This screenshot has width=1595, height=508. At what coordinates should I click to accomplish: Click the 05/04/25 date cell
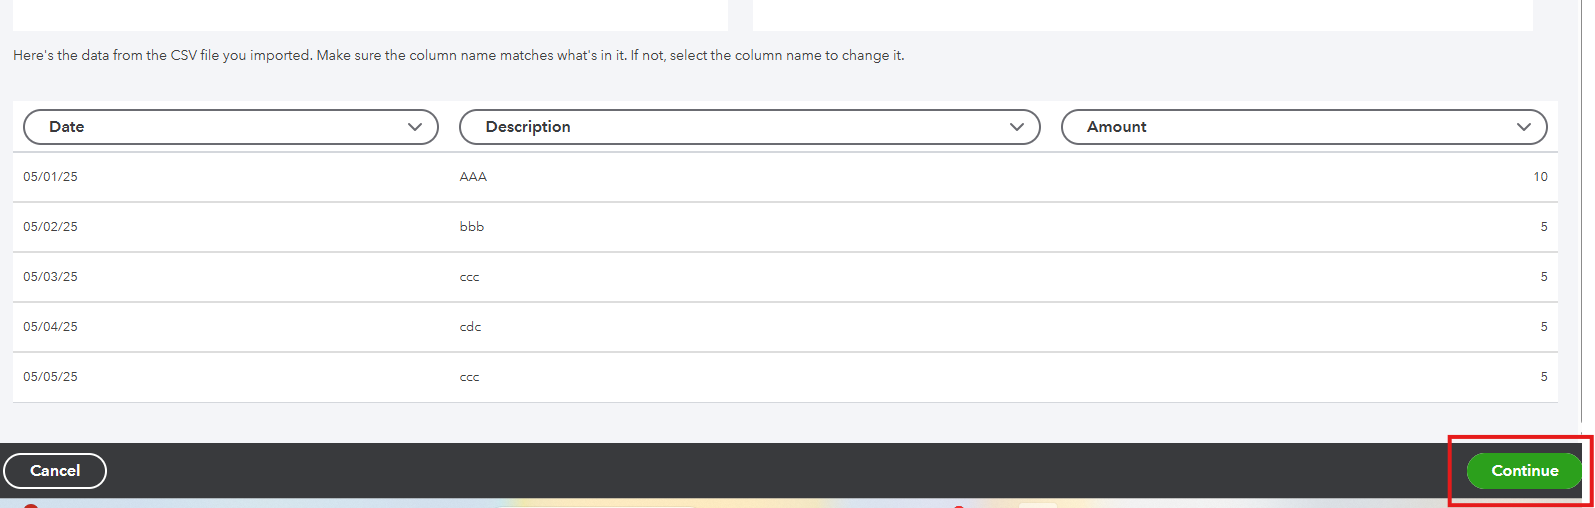51,327
